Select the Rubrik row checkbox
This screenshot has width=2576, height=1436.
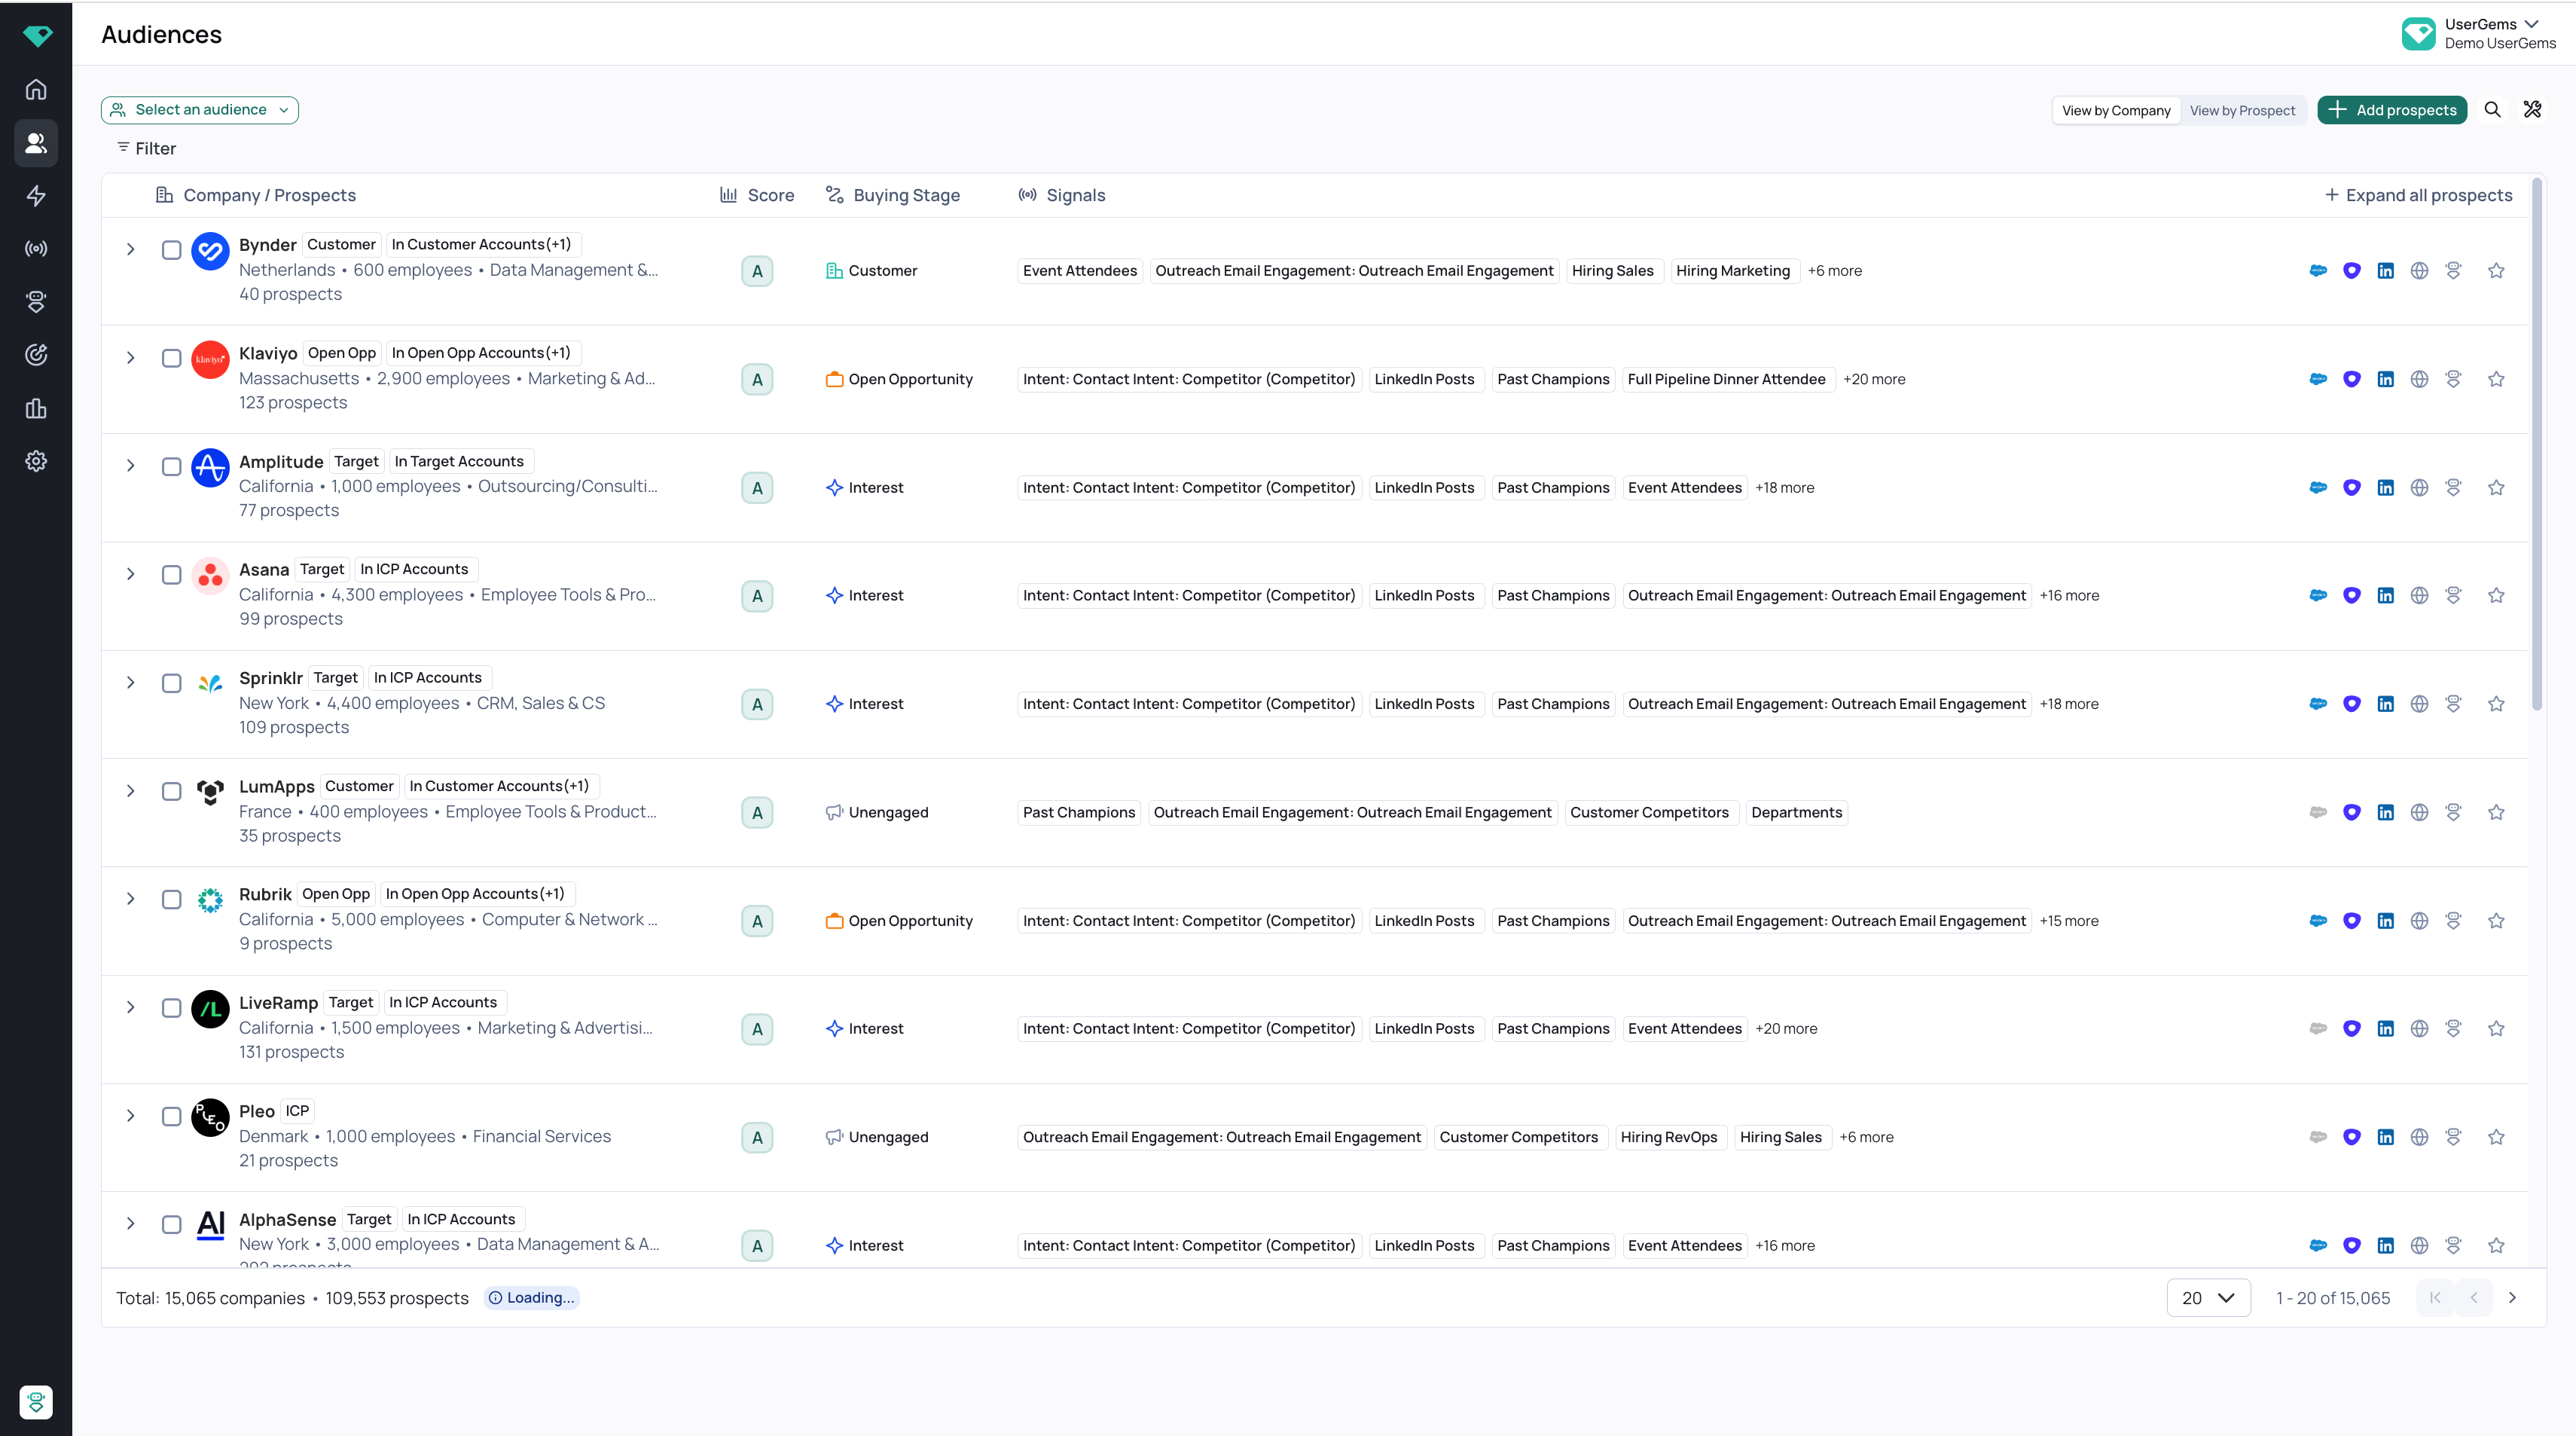(x=172, y=900)
